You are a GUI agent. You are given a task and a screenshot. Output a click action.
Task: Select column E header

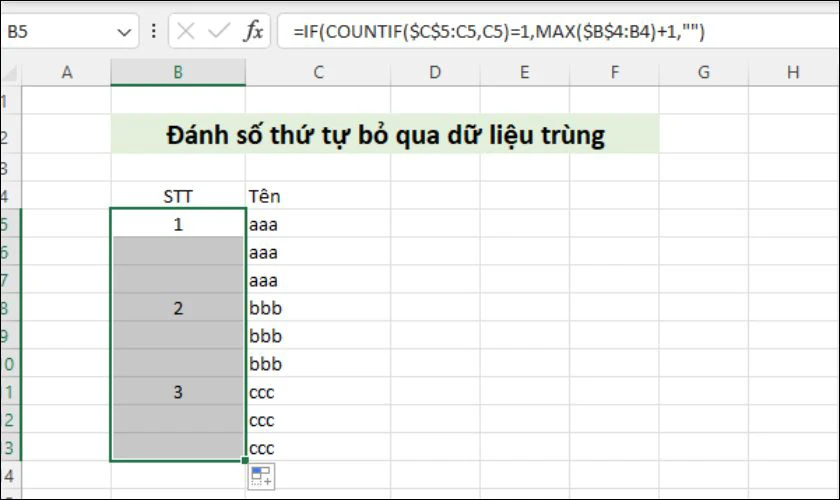pyautogui.click(x=524, y=72)
